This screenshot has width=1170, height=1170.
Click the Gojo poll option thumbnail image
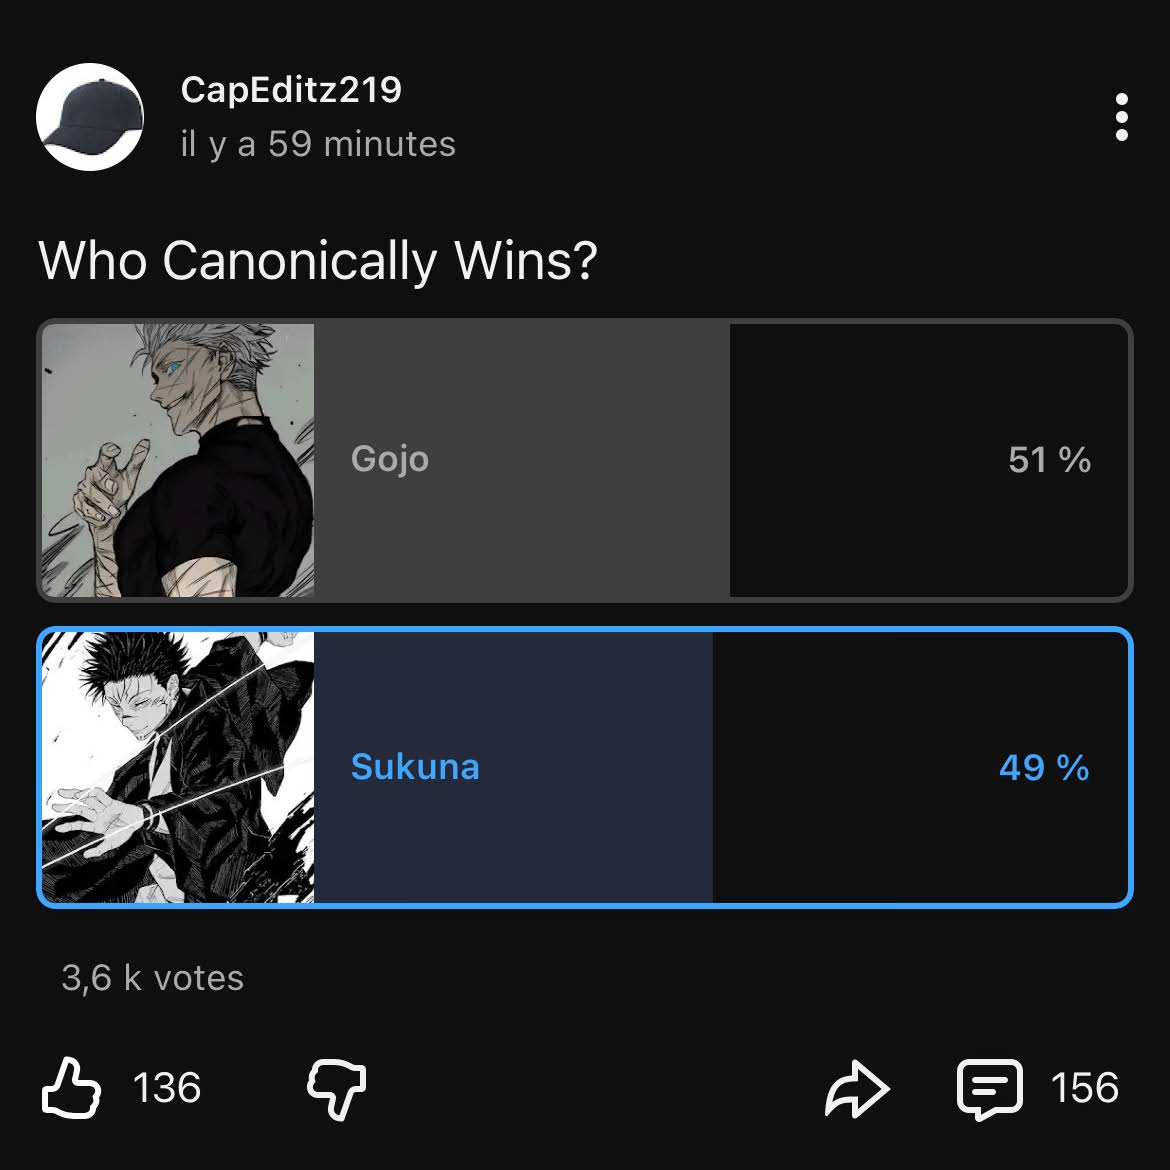pyautogui.click(x=178, y=460)
